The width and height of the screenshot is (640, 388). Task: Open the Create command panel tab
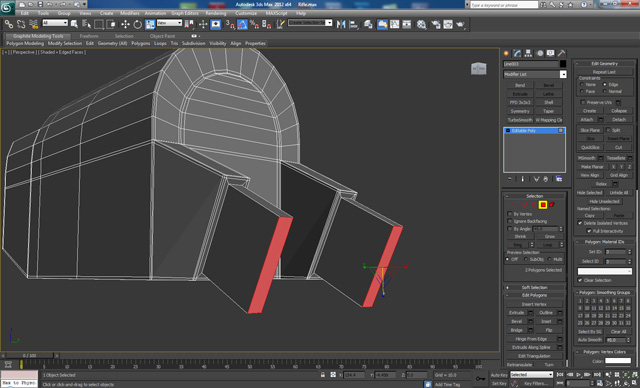(507, 53)
